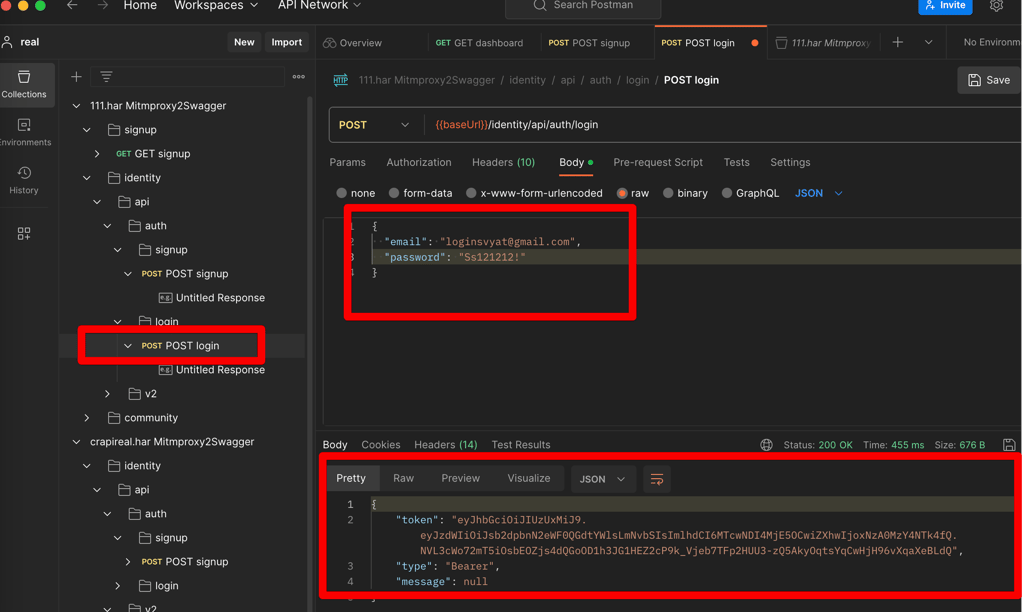Open the configure workspace sidebar grid icon
Viewport: 1024px width, 612px height.
point(24,233)
